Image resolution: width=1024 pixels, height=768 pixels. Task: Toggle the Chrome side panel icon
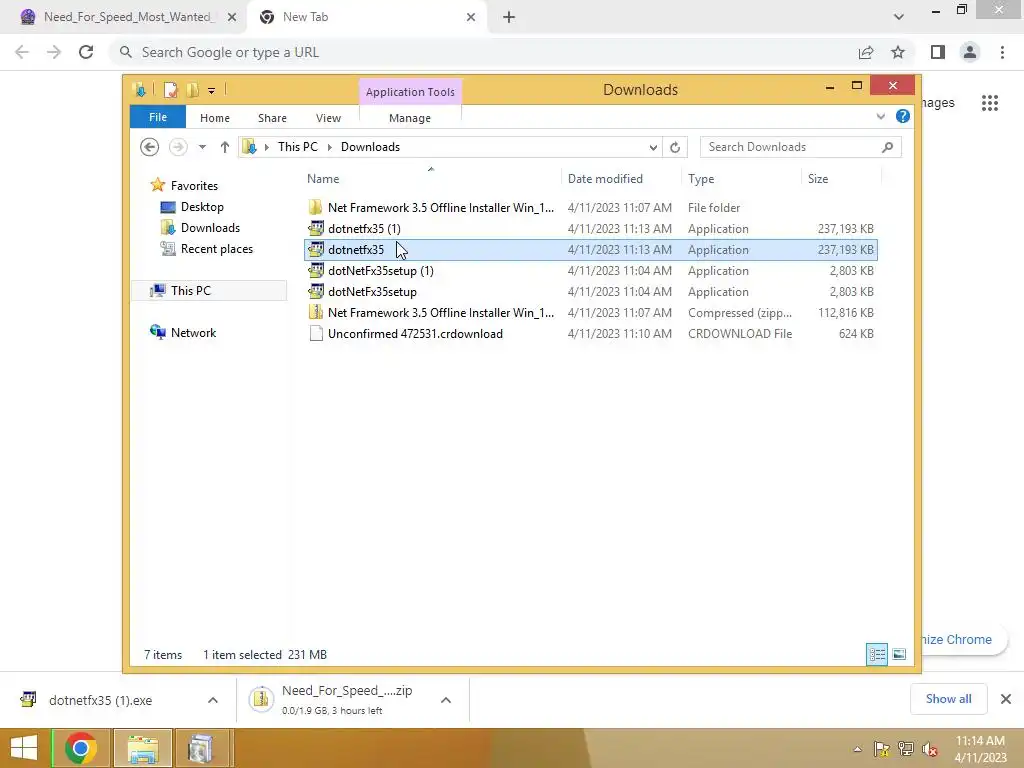click(938, 52)
